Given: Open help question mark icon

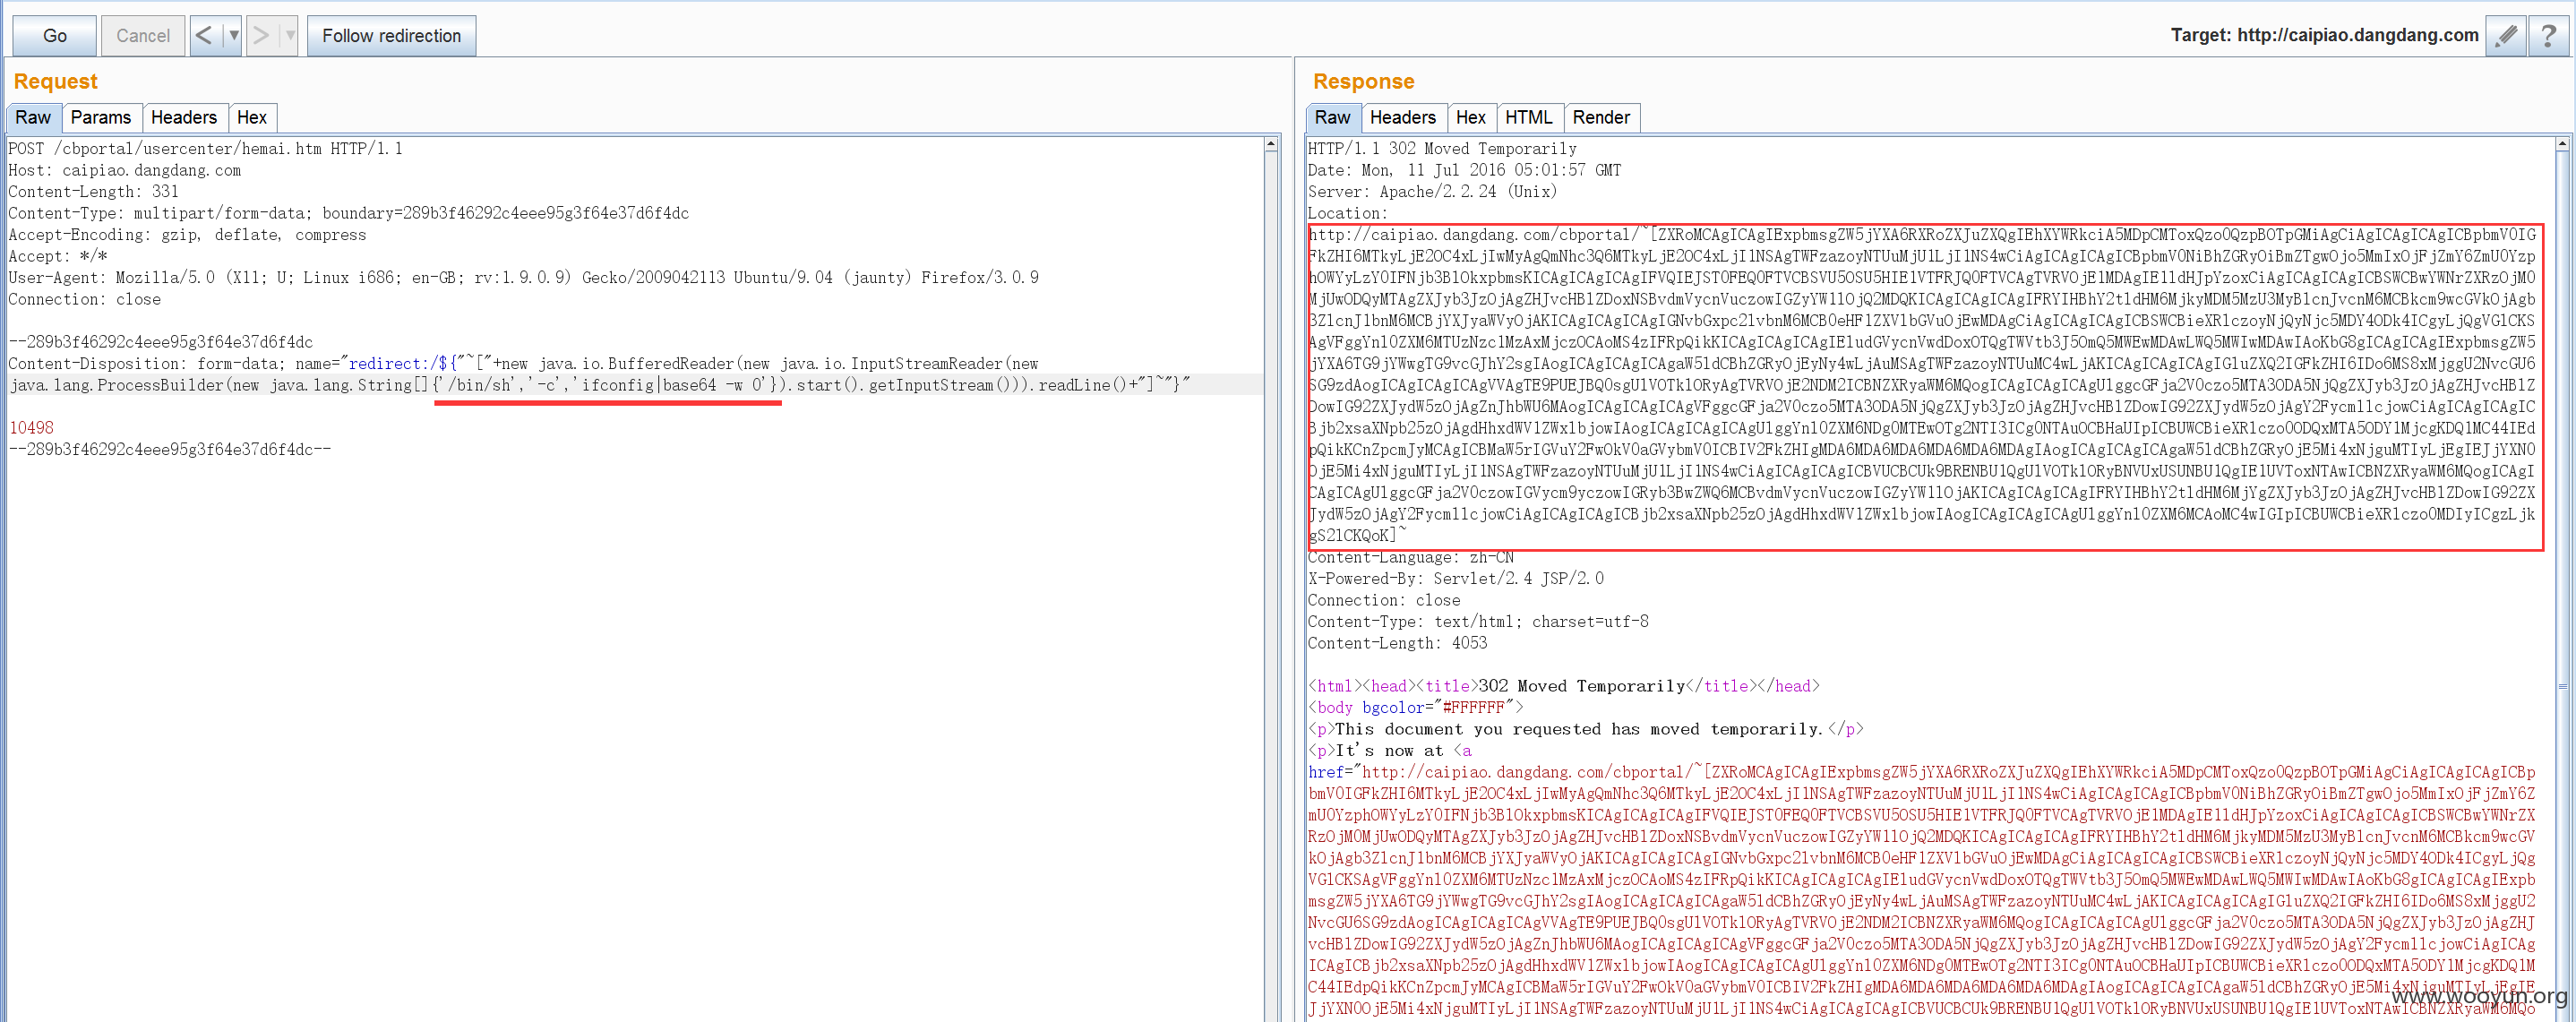Looking at the screenshot, I should point(2548,36).
